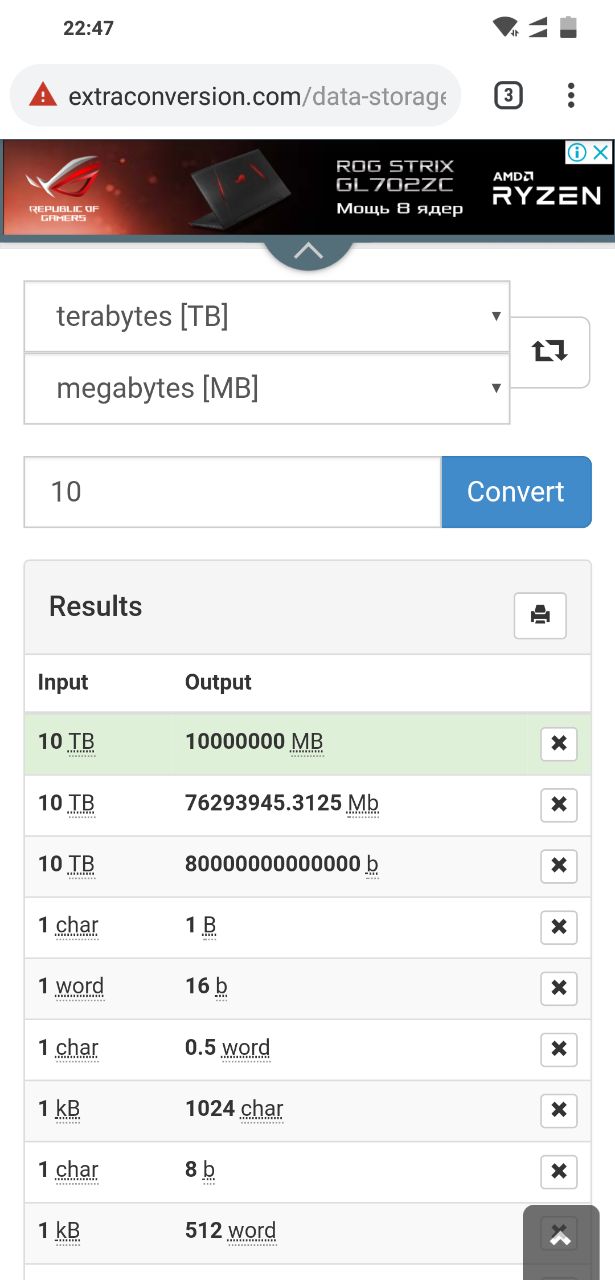Open the tab switcher showing 3 tabs
This screenshot has width=615, height=1280.
click(x=508, y=96)
